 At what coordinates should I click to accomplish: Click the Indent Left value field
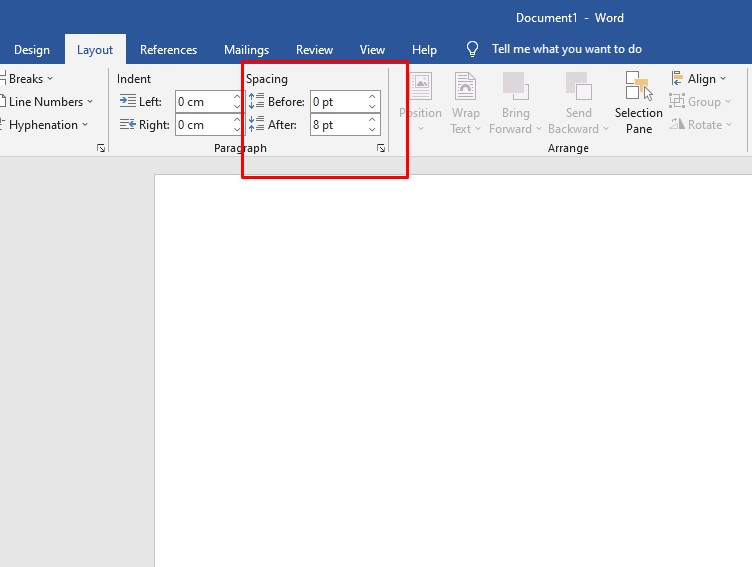(204, 102)
